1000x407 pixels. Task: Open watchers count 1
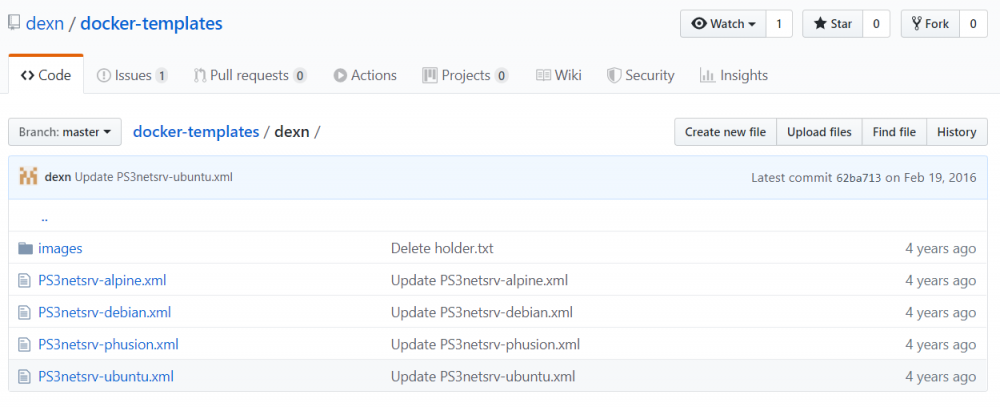pyautogui.click(x=779, y=24)
